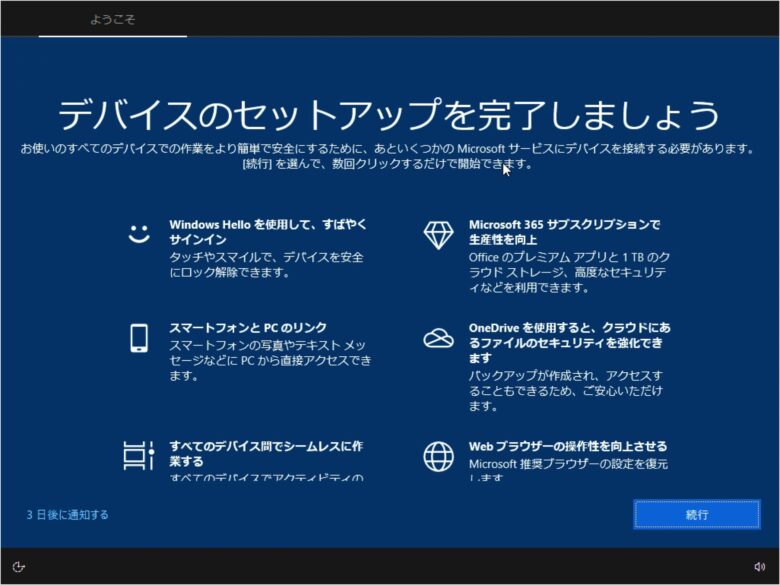This screenshot has width=780, height=585.
Task: Click the OneDrive cloud icon
Action: coord(438,338)
